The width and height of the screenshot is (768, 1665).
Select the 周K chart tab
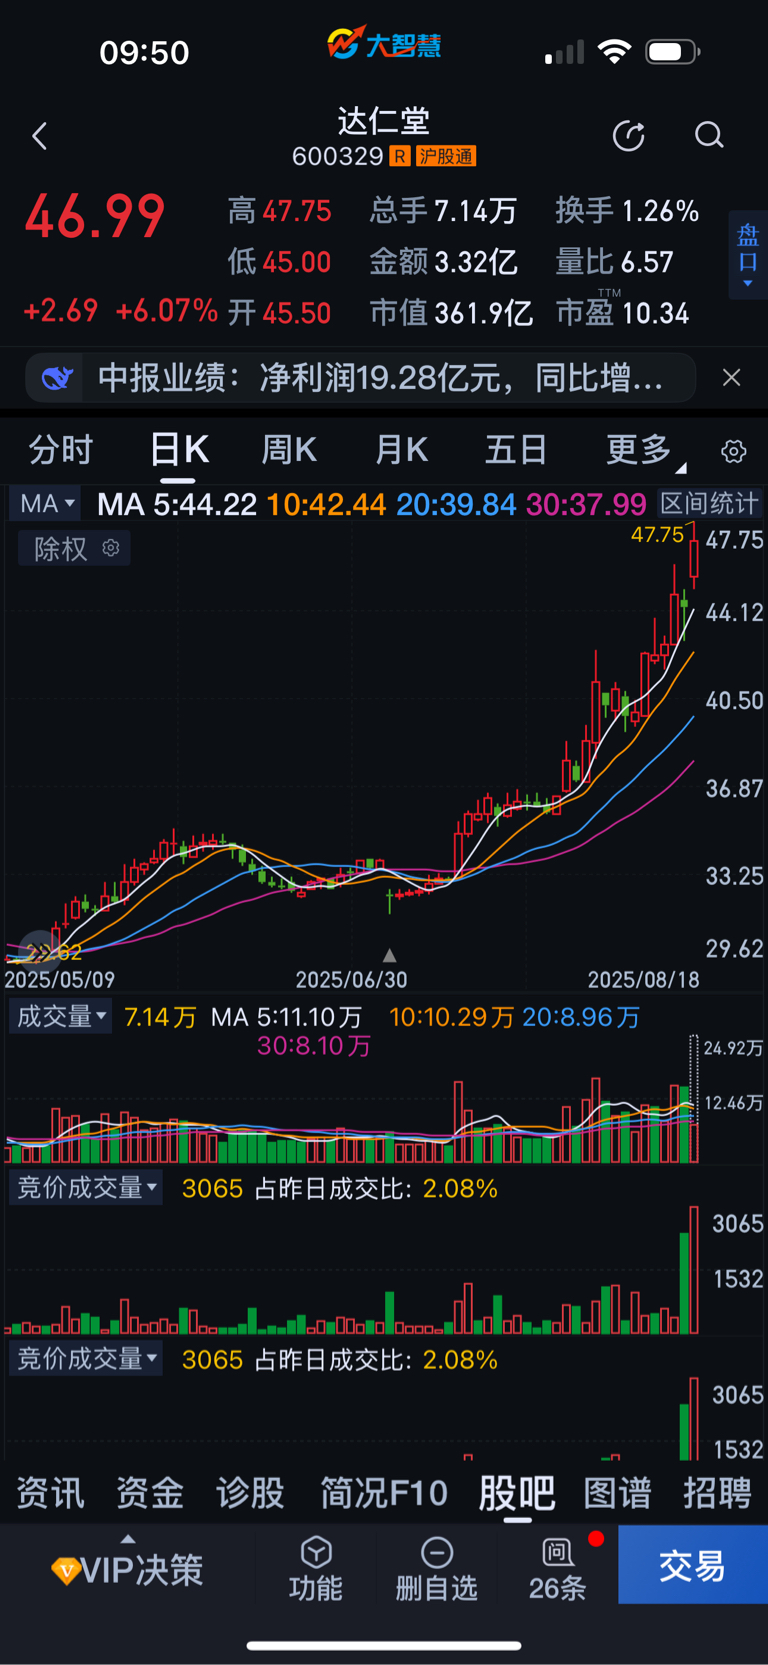coord(289,450)
